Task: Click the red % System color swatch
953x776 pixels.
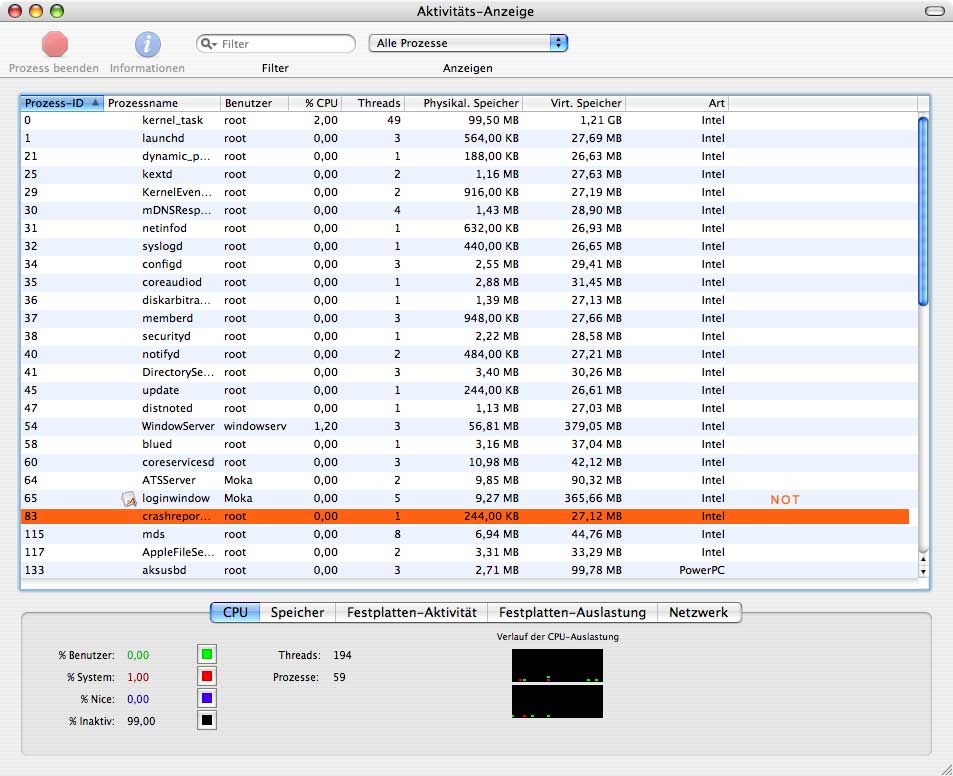Action: (207, 676)
